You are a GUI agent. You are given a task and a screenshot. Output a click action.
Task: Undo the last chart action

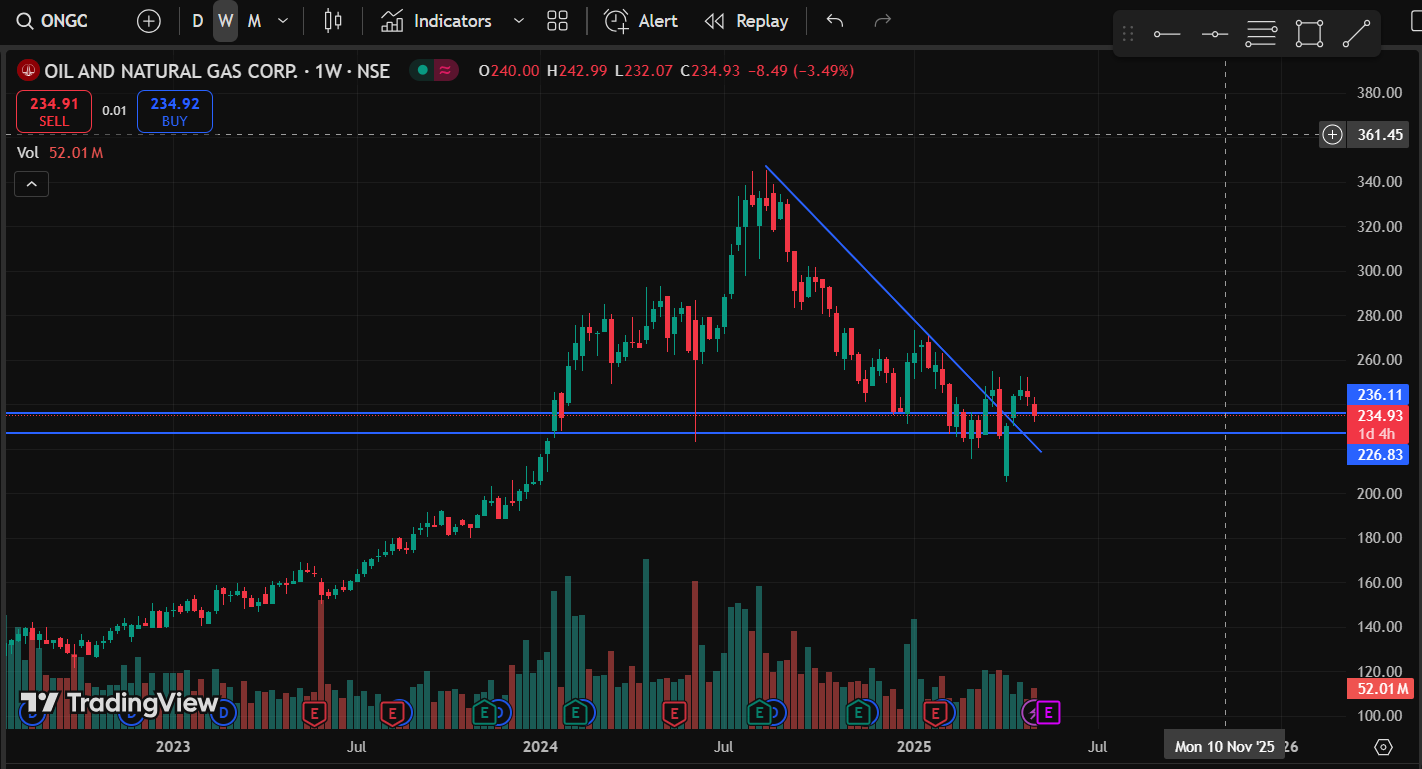tap(835, 21)
